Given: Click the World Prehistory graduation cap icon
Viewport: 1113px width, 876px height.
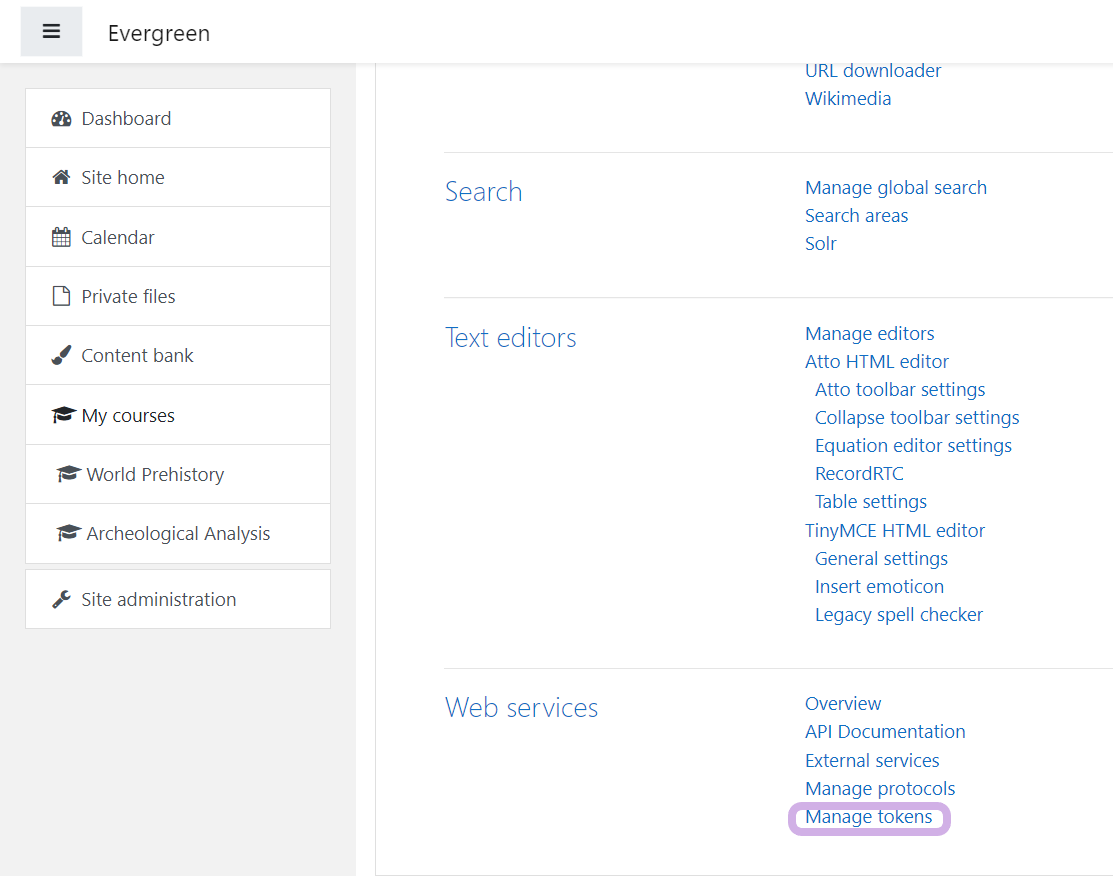Looking at the screenshot, I should point(68,475).
